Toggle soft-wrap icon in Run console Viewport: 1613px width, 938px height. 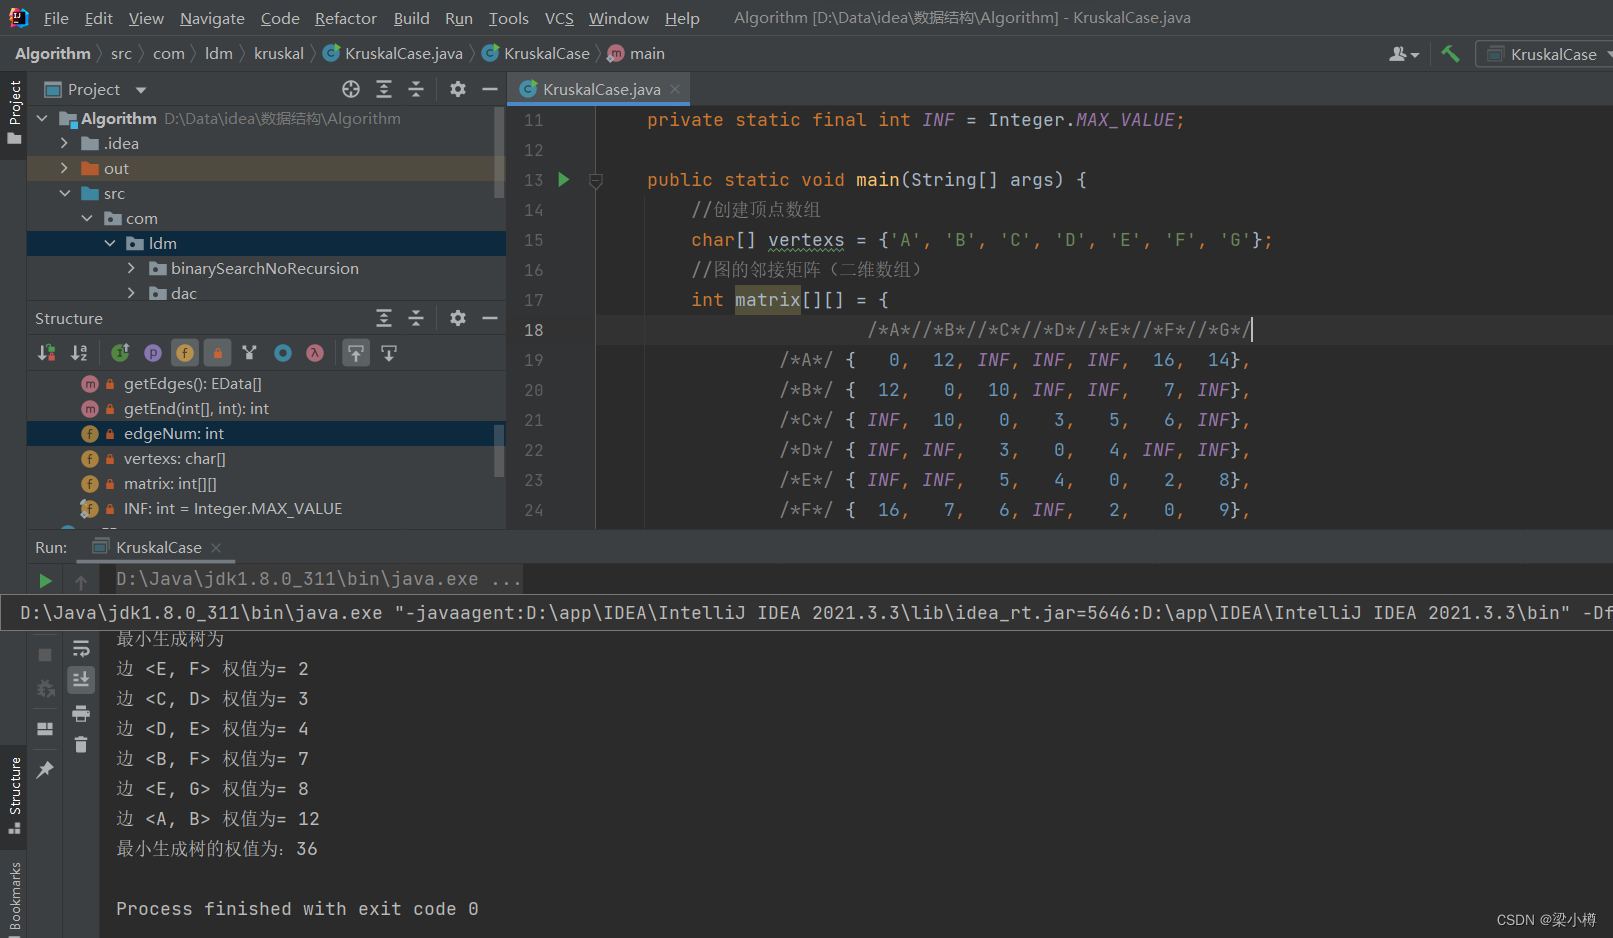[81, 649]
